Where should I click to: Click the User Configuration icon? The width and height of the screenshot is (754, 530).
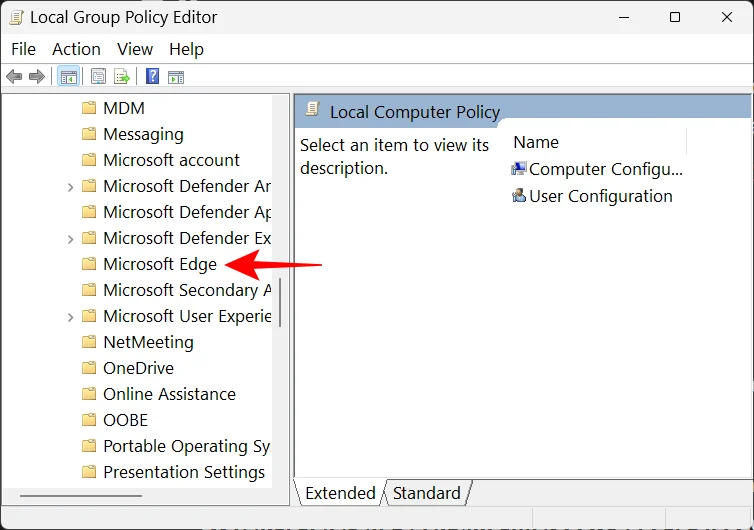(x=519, y=195)
